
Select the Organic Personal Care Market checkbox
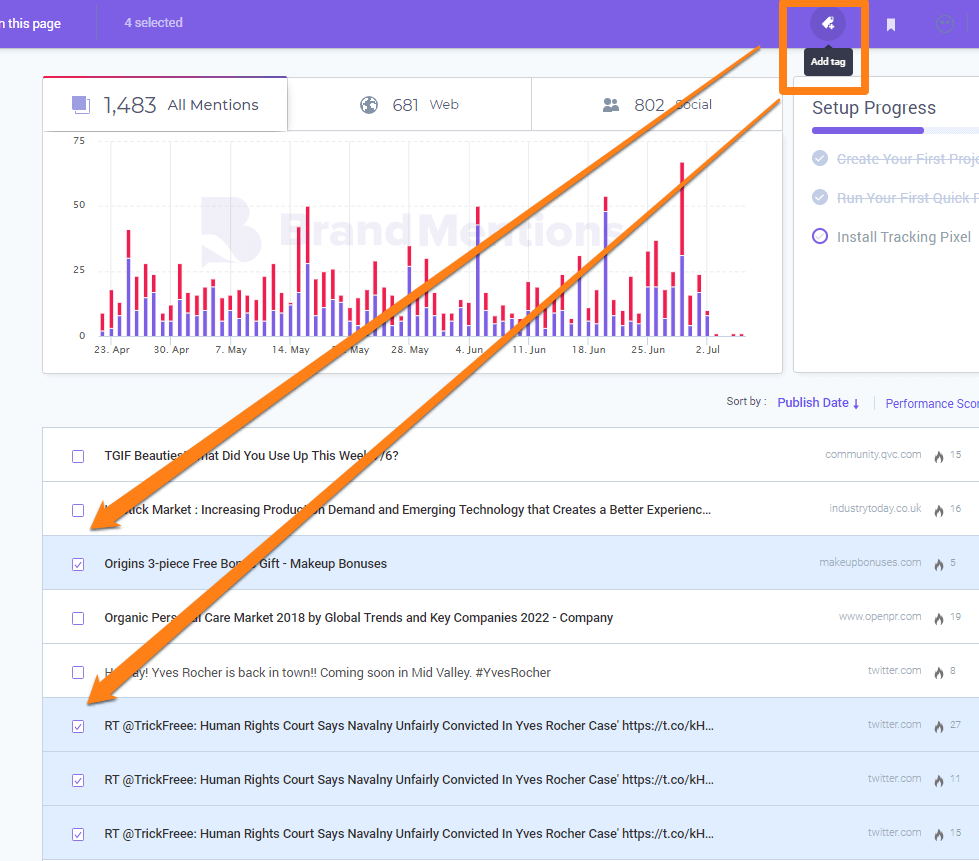78,618
